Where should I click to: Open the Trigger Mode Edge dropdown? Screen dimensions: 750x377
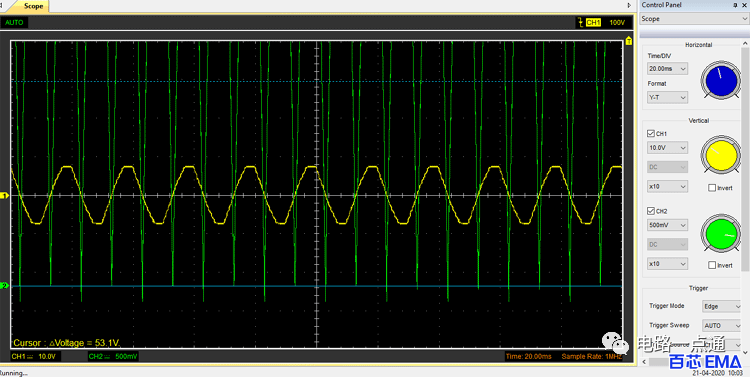(721, 306)
